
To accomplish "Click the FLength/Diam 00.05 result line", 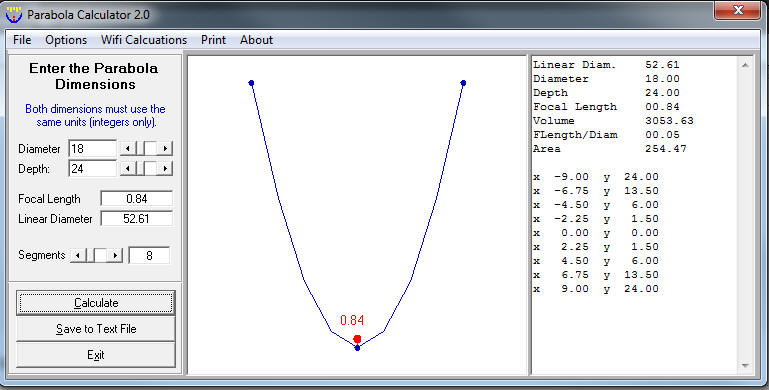I will click(606, 135).
